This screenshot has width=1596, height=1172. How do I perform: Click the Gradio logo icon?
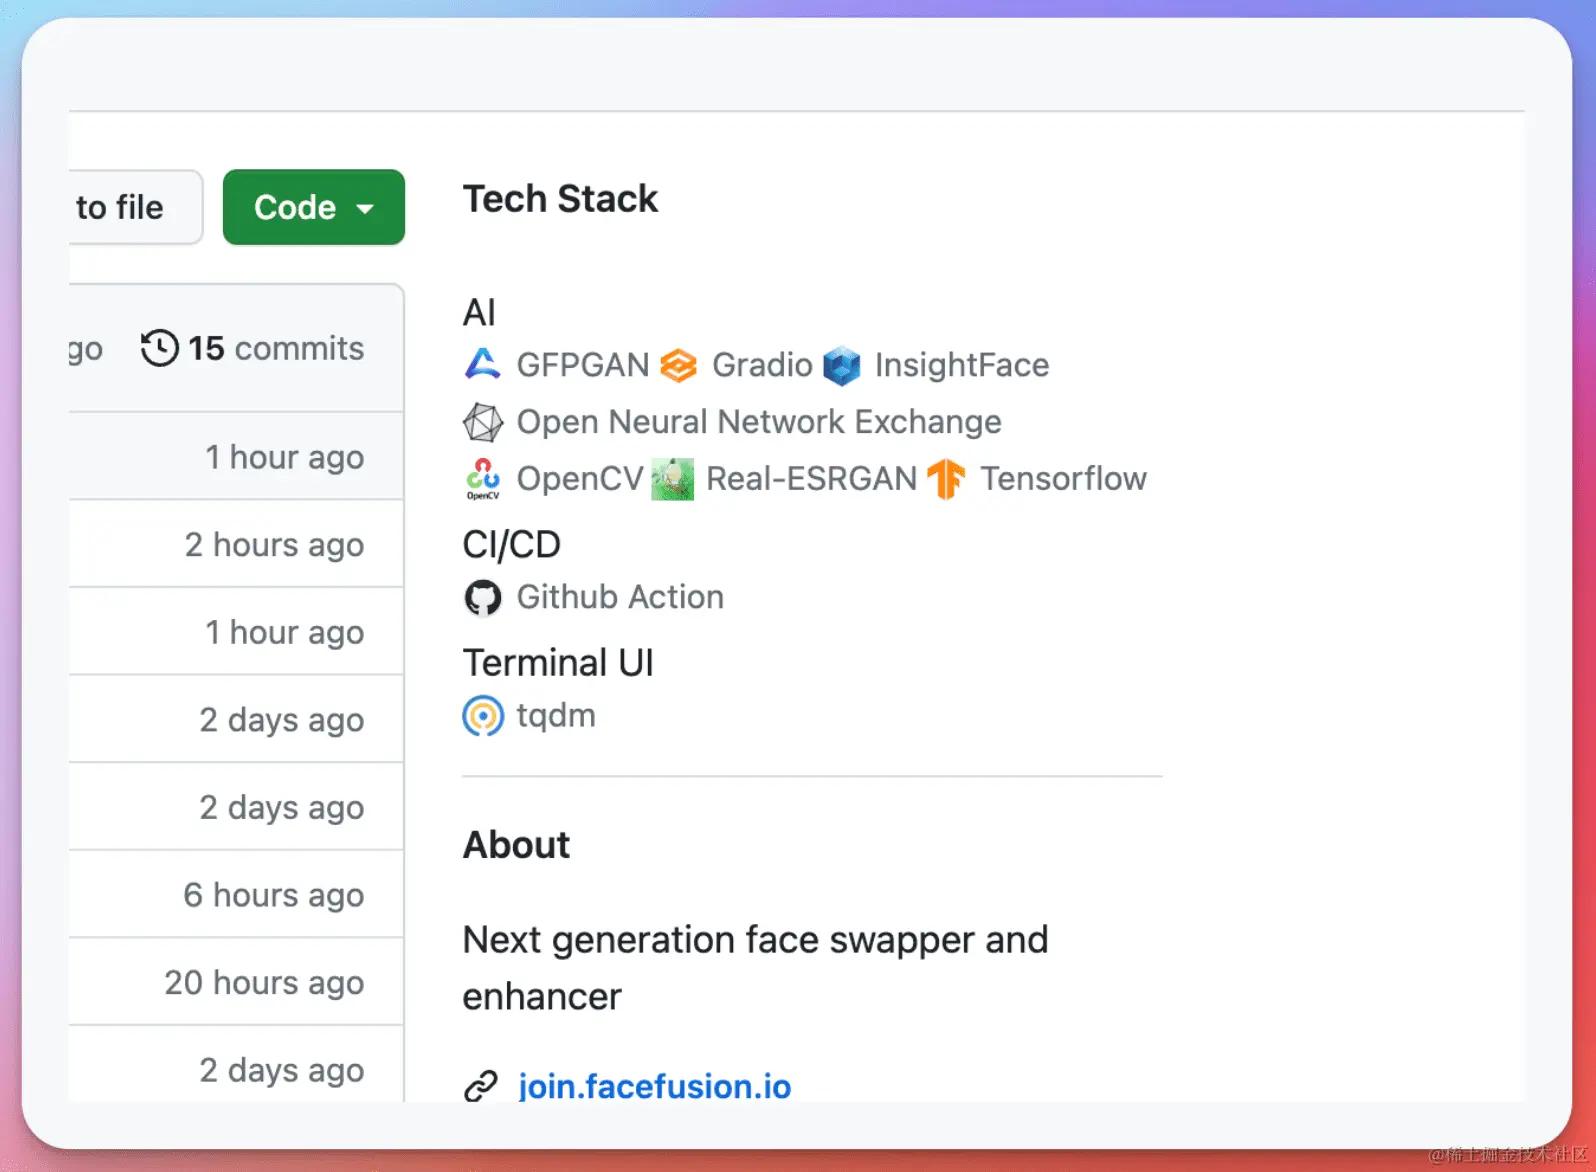679,365
